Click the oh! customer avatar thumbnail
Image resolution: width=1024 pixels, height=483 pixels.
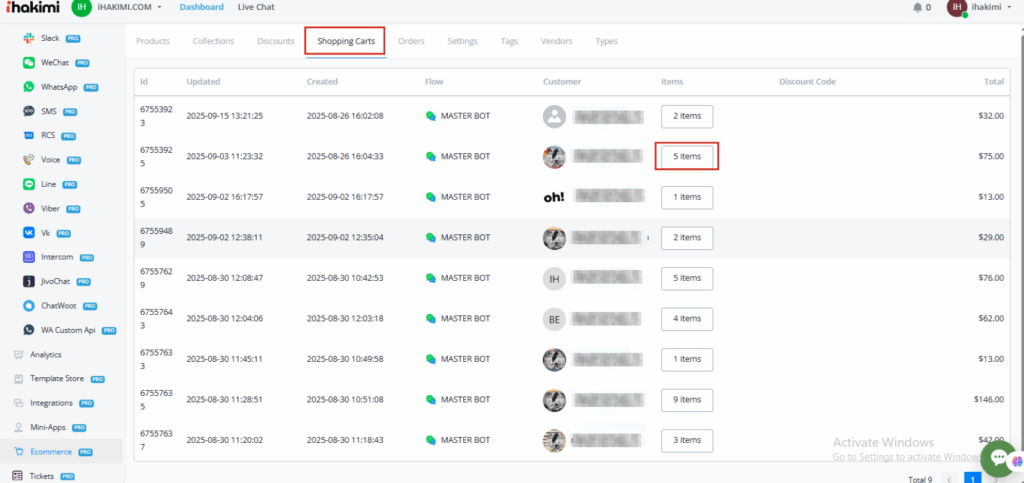[554, 197]
